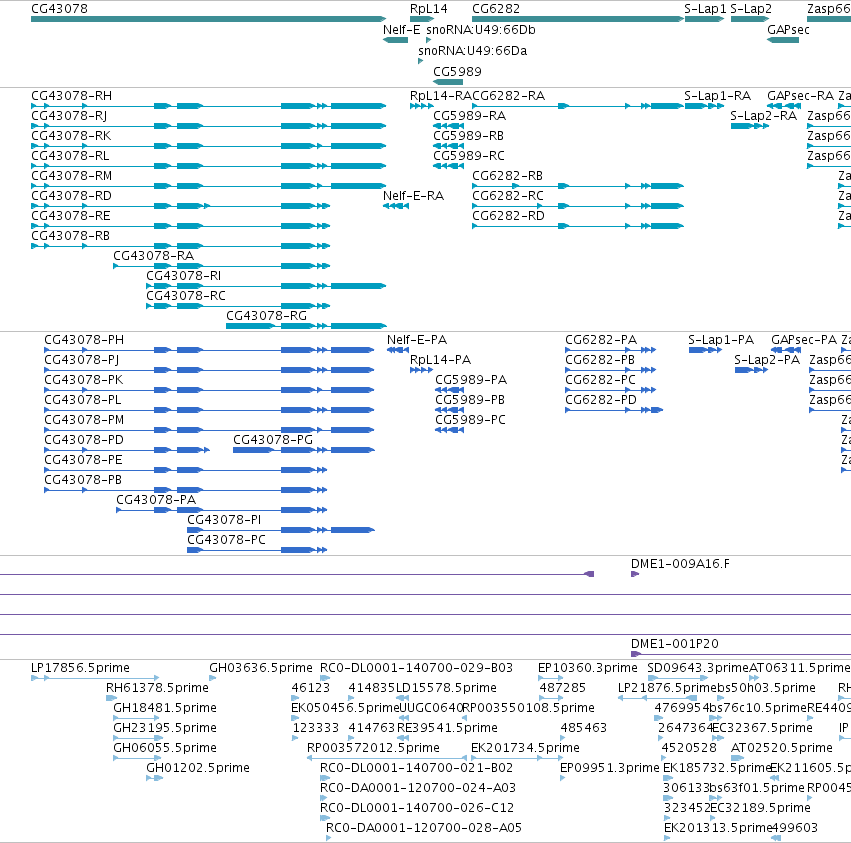
Task: Select the CG5989 gene label
Action: (x=457, y=72)
